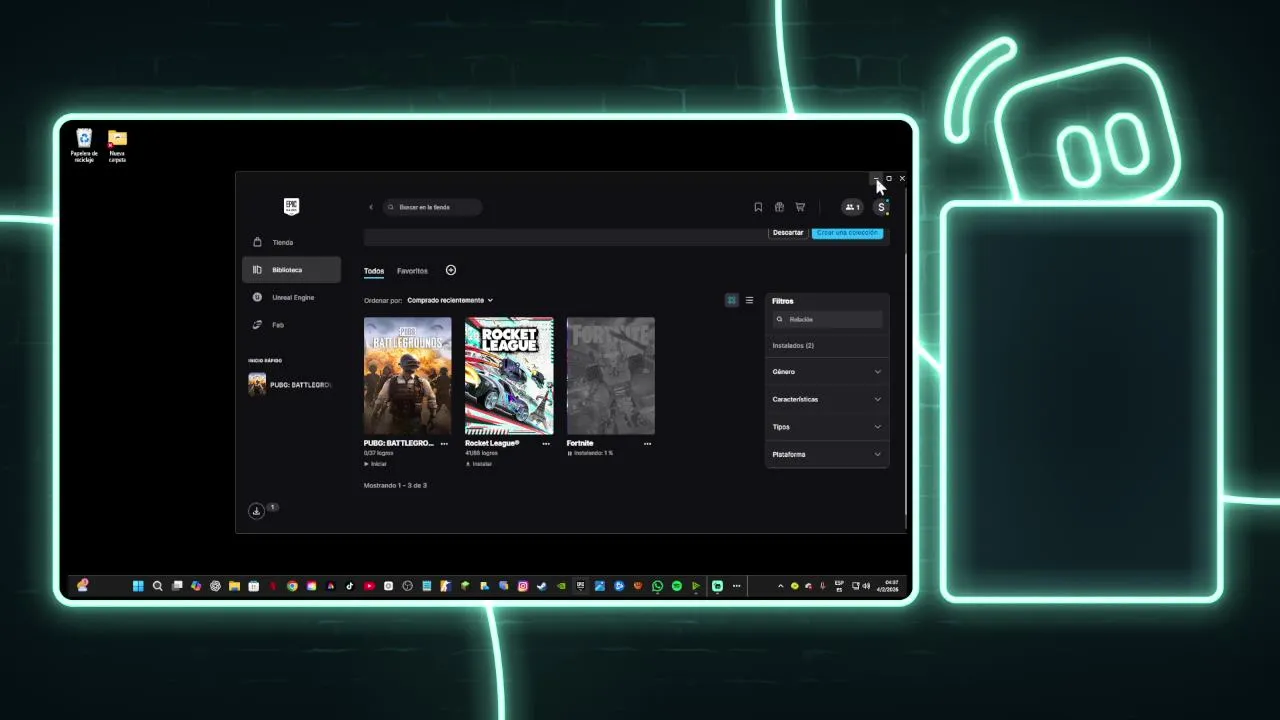Open WhatsApp from the taskbar
Viewport: 1280px width, 720px height.
(657, 586)
